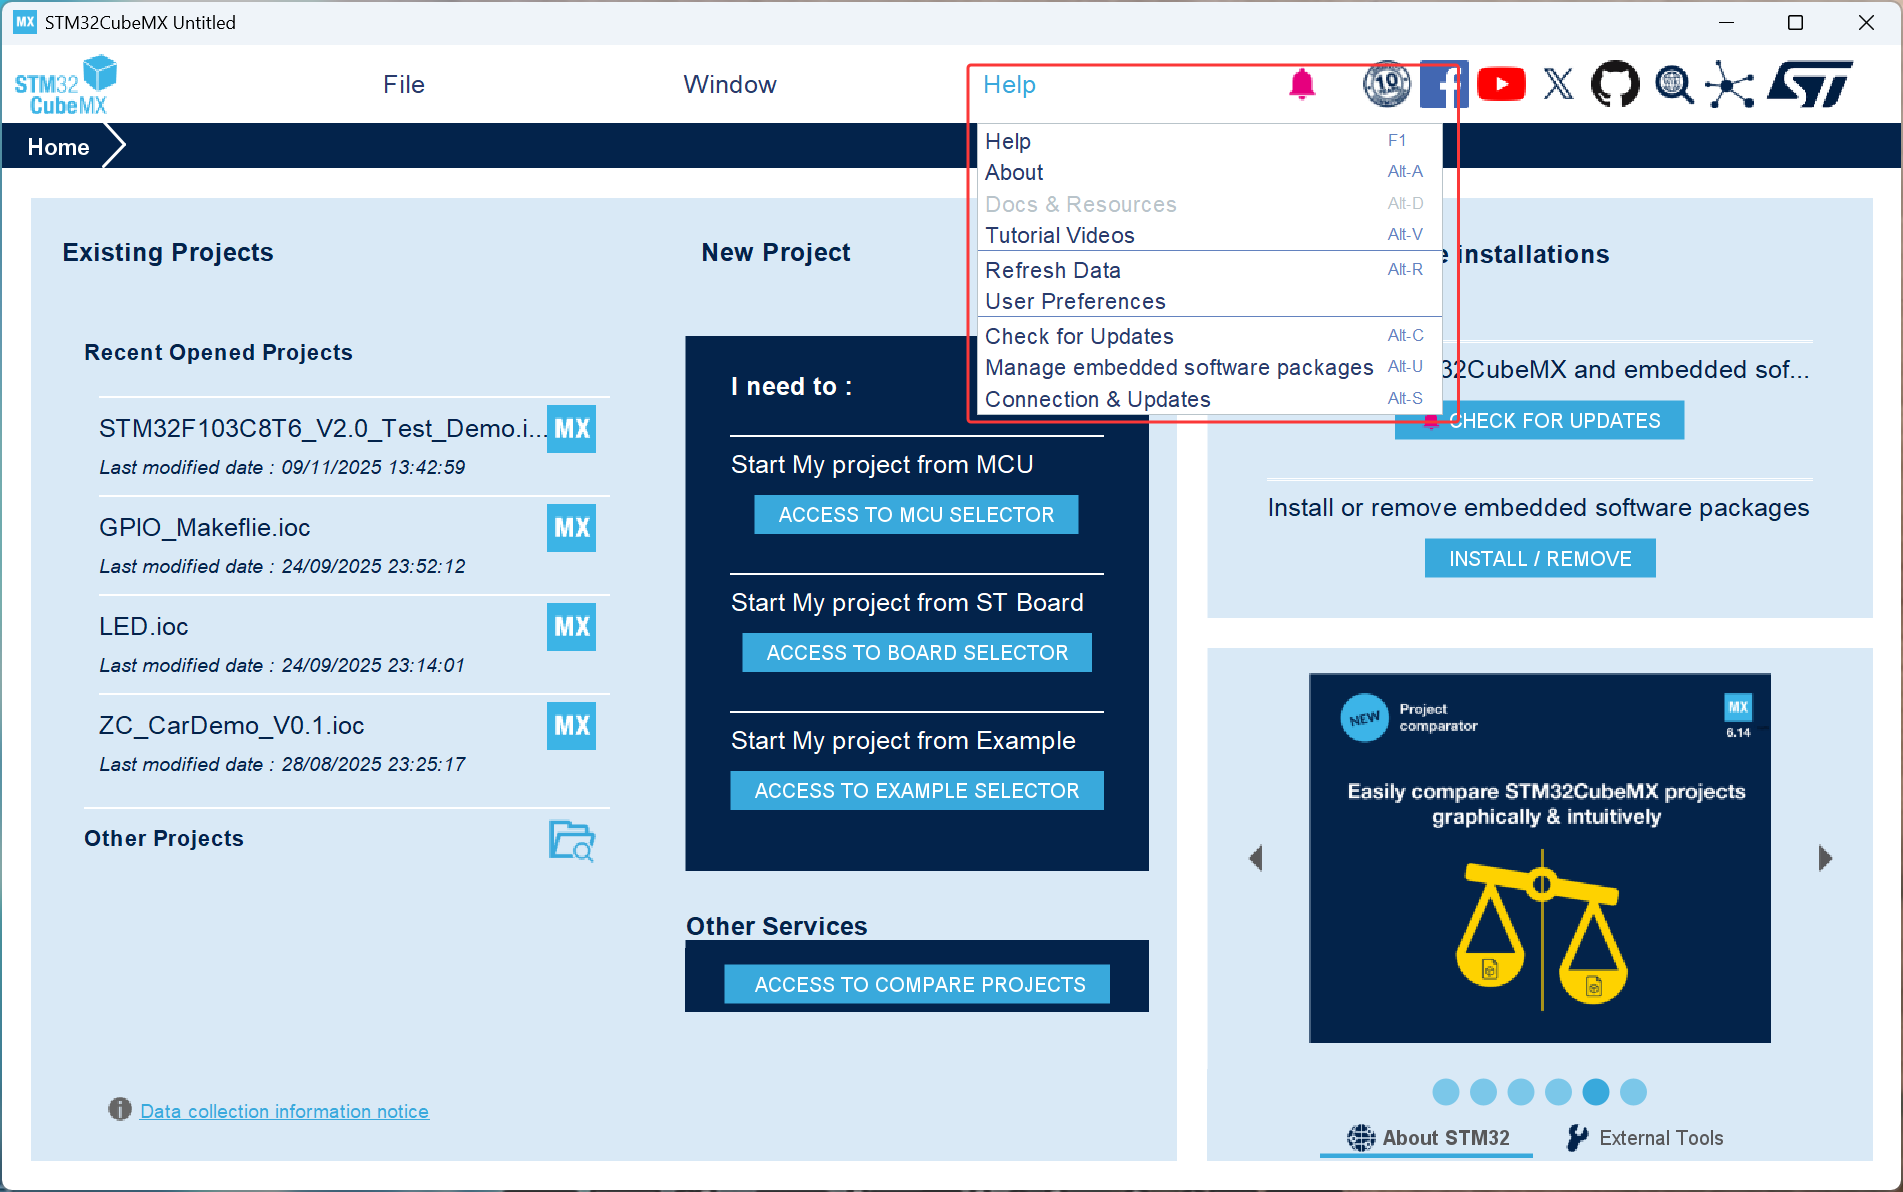Browse Other Projects folder icon

571,840
